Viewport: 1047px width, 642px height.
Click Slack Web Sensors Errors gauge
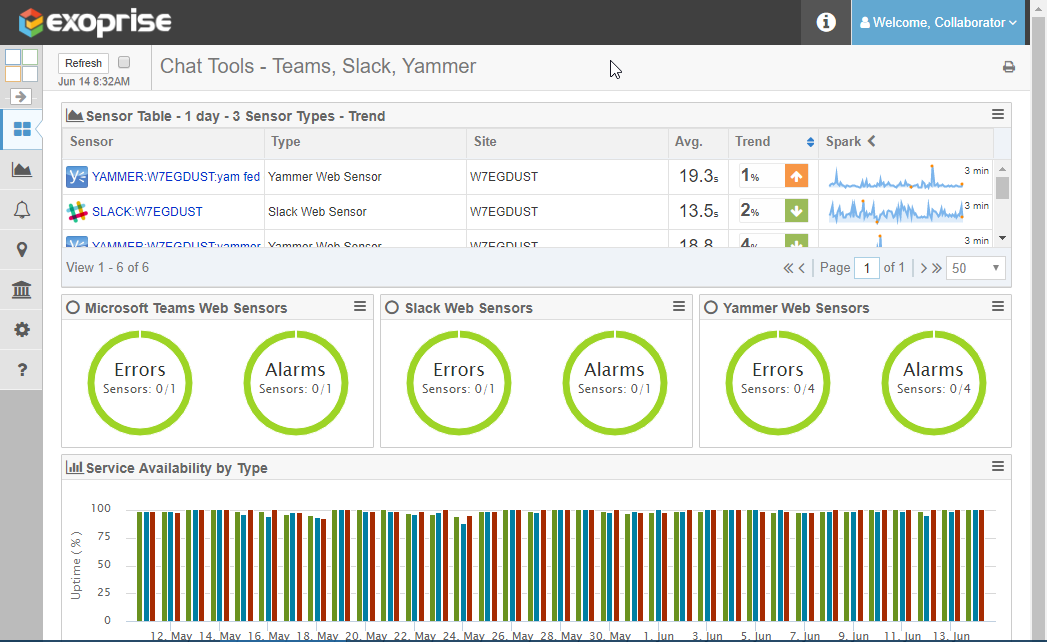point(459,383)
